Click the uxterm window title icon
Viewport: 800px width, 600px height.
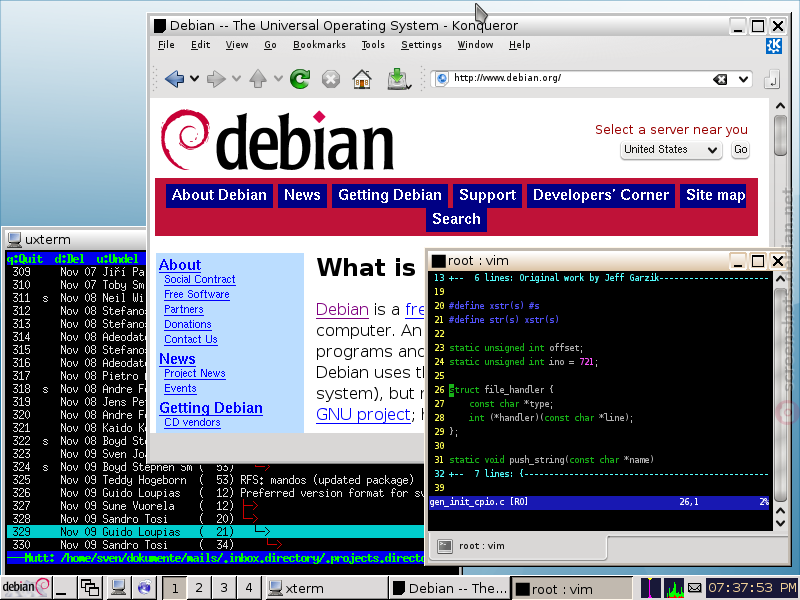[14, 239]
